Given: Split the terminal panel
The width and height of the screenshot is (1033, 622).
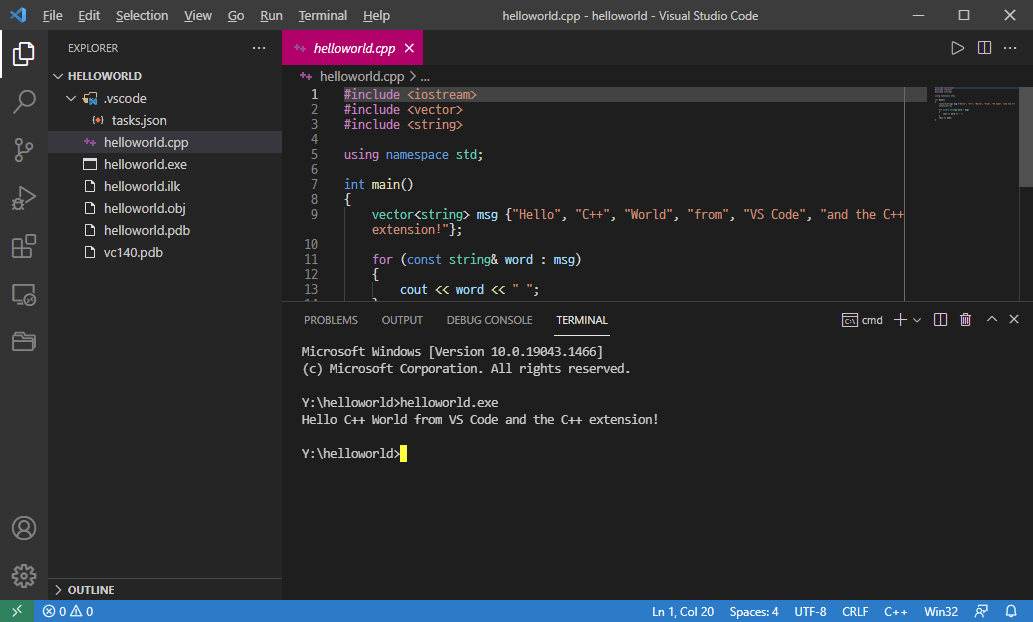Looking at the screenshot, I should pos(940,320).
